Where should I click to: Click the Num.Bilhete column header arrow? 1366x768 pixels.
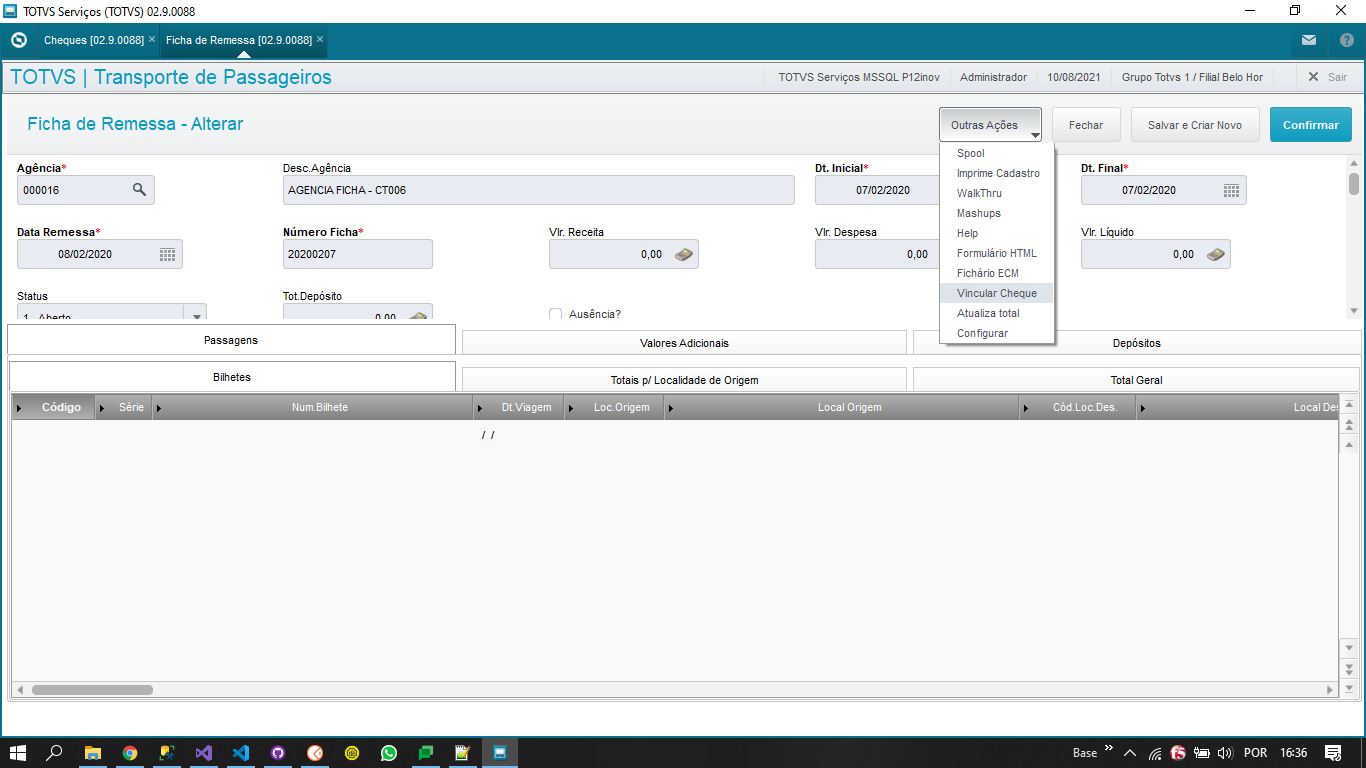coord(158,408)
